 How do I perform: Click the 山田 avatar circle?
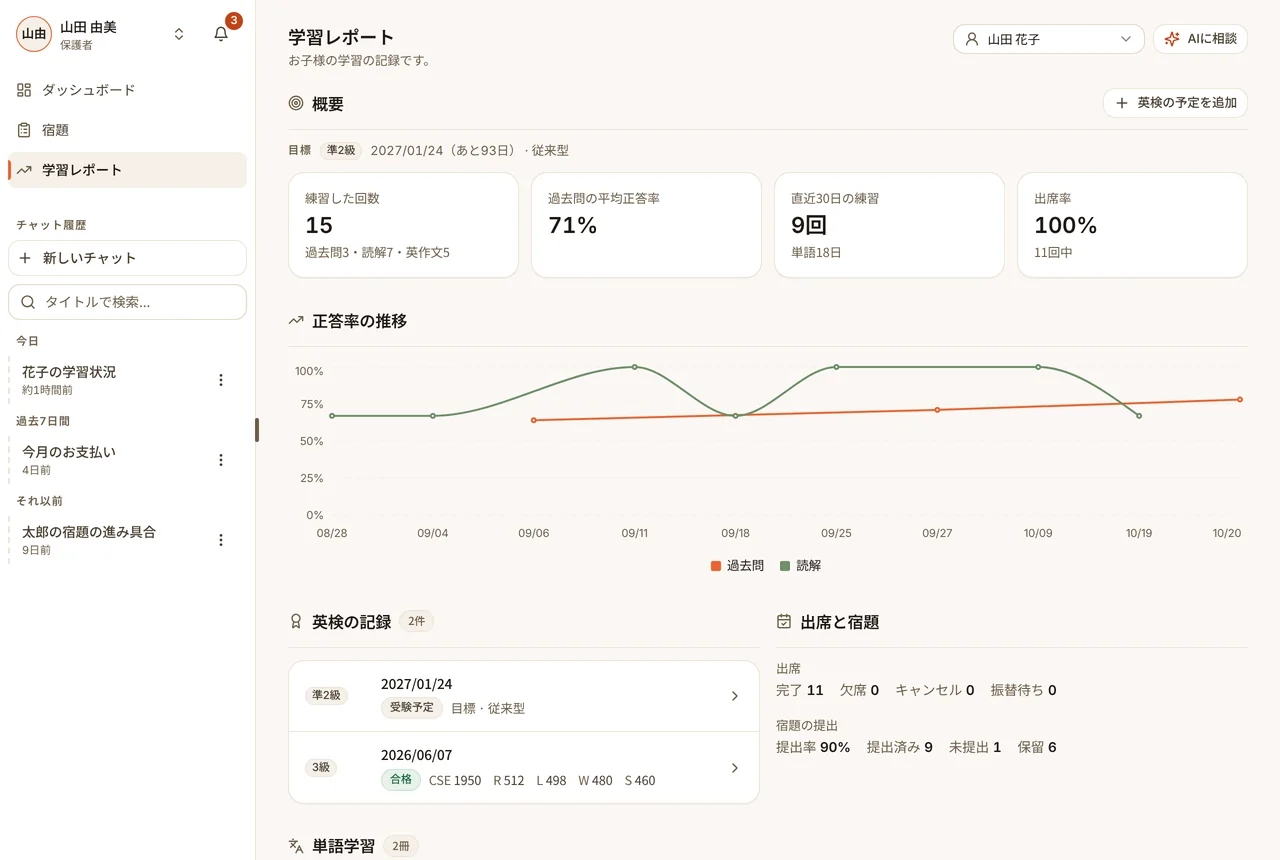pyautogui.click(x=34, y=34)
